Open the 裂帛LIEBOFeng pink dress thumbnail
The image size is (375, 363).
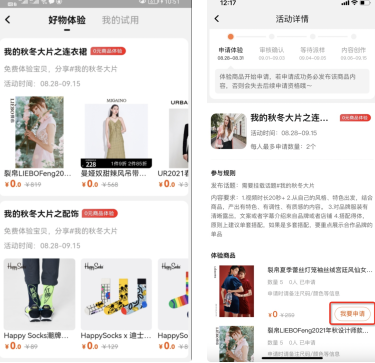pos(39,132)
